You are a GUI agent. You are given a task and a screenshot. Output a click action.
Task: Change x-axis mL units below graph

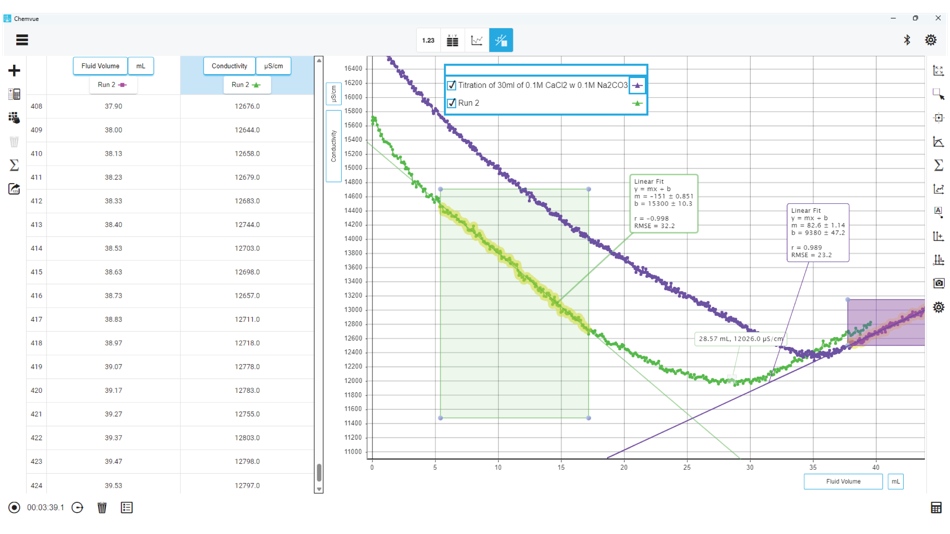coord(895,481)
